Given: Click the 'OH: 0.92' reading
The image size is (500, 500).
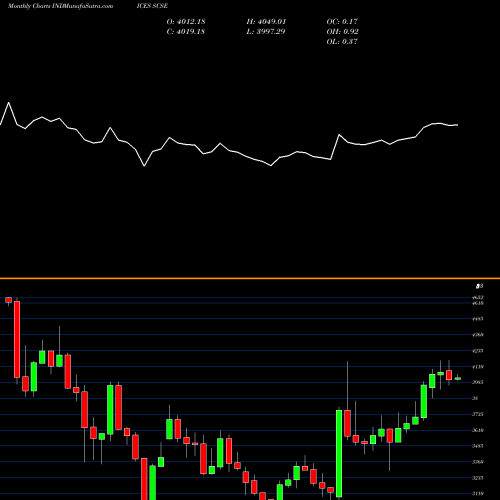Looking at the screenshot, I should [x=342, y=32].
